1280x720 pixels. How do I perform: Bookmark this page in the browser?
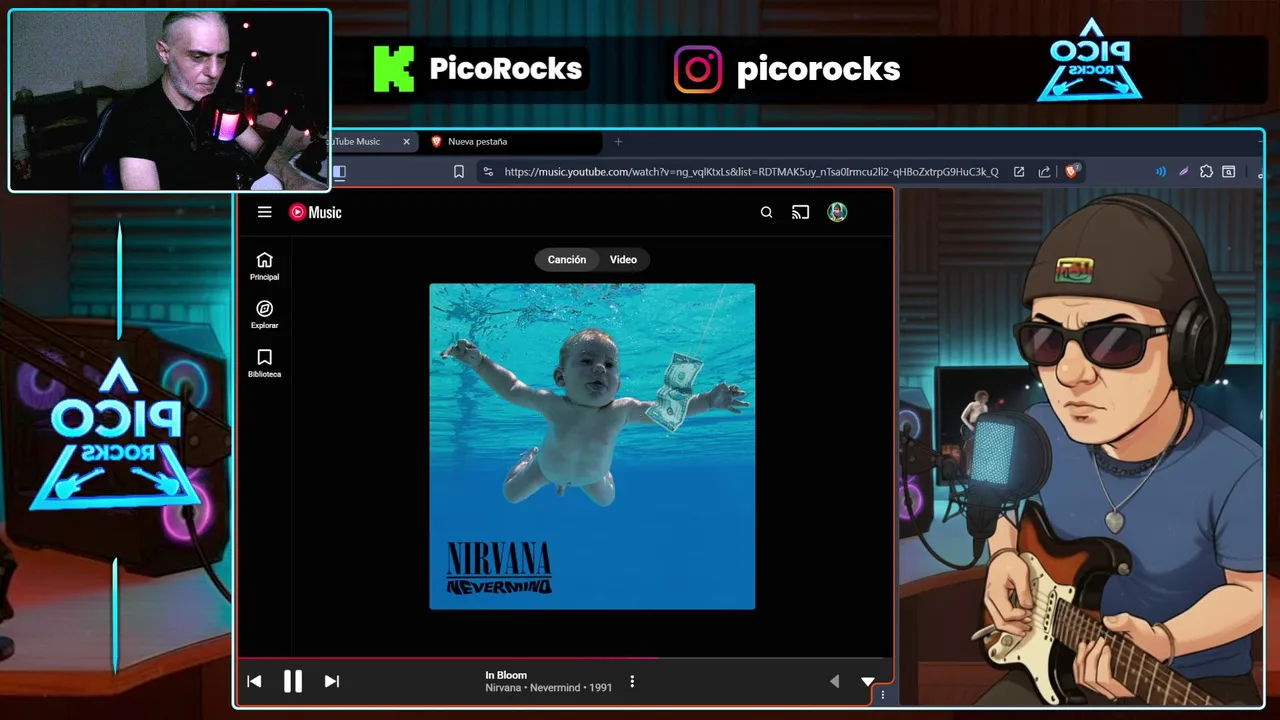(x=459, y=172)
